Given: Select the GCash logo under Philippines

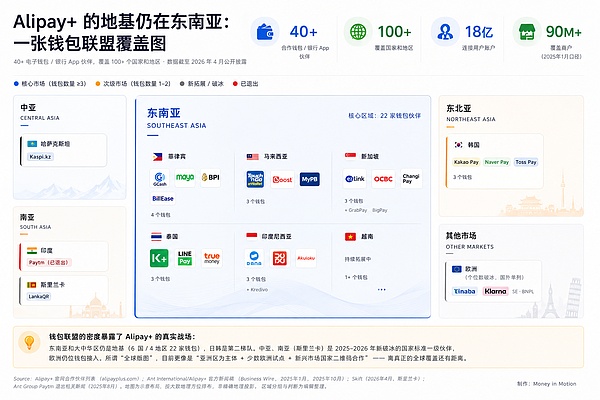Looking at the screenshot, I should (x=160, y=178).
